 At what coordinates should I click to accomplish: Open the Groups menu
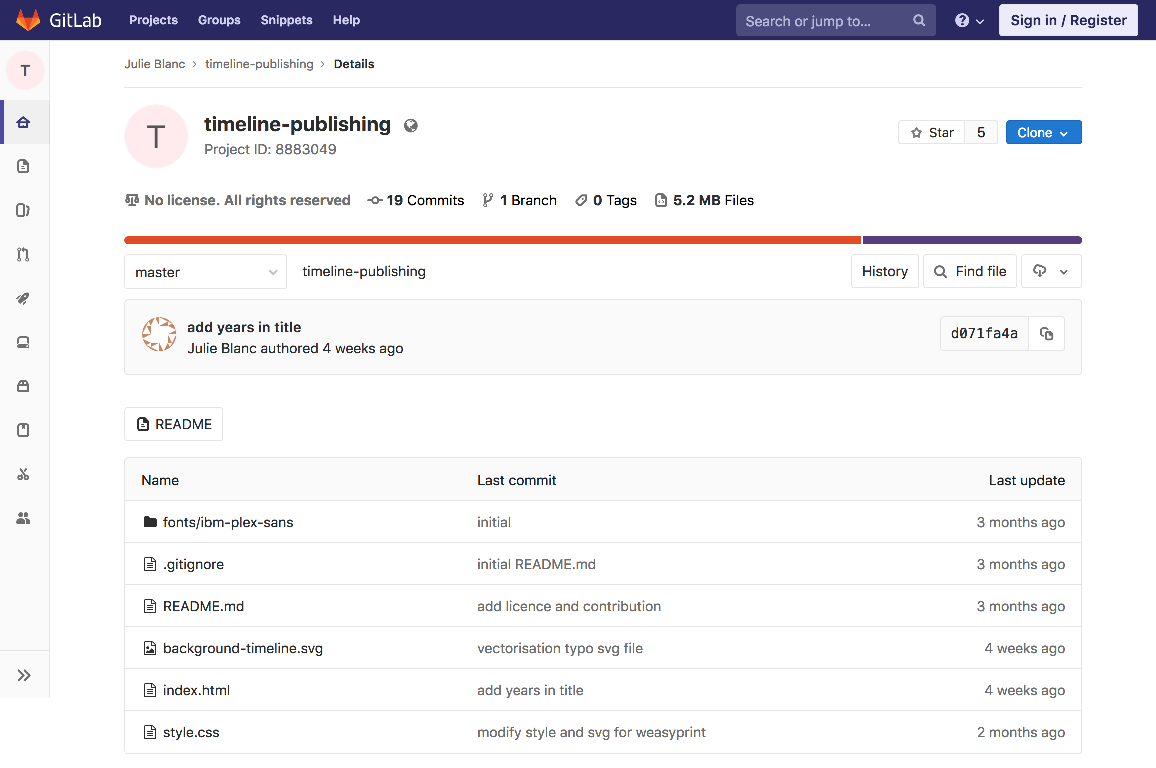pyautogui.click(x=219, y=20)
